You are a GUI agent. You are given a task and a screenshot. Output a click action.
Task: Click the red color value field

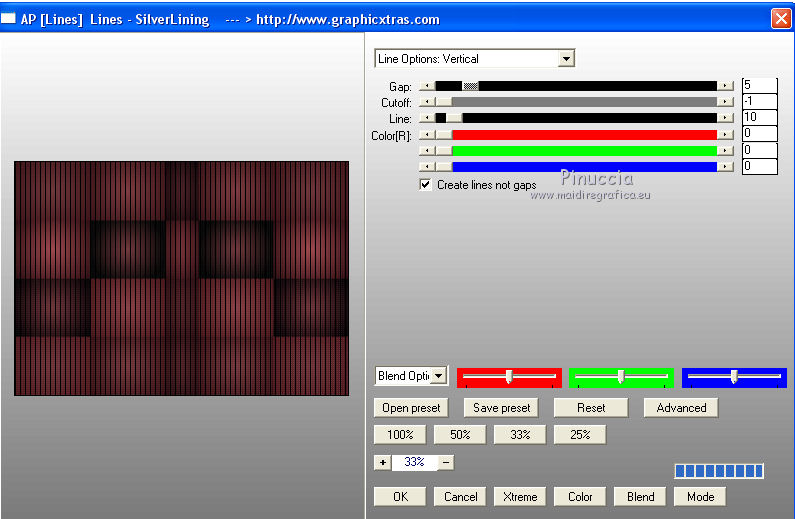click(x=760, y=134)
